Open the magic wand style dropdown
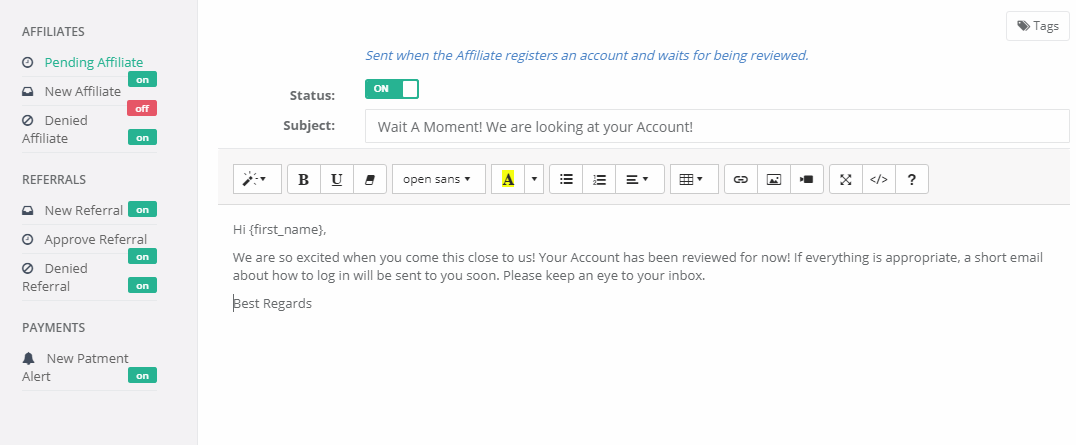The width and height of the screenshot is (1076, 445). [x=257, y=179]
